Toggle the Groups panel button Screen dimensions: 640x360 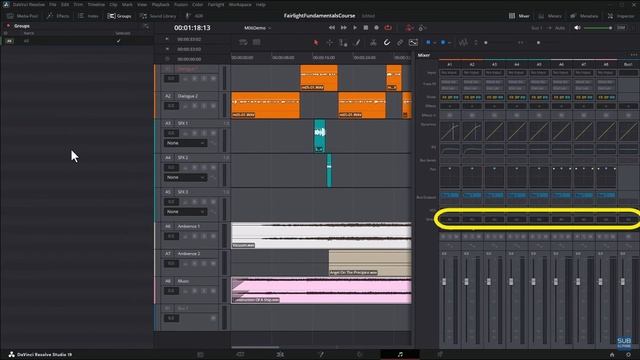point(119,16)
